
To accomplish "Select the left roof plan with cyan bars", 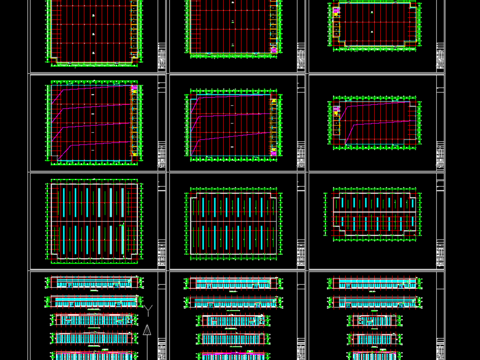I will [94, 221].
